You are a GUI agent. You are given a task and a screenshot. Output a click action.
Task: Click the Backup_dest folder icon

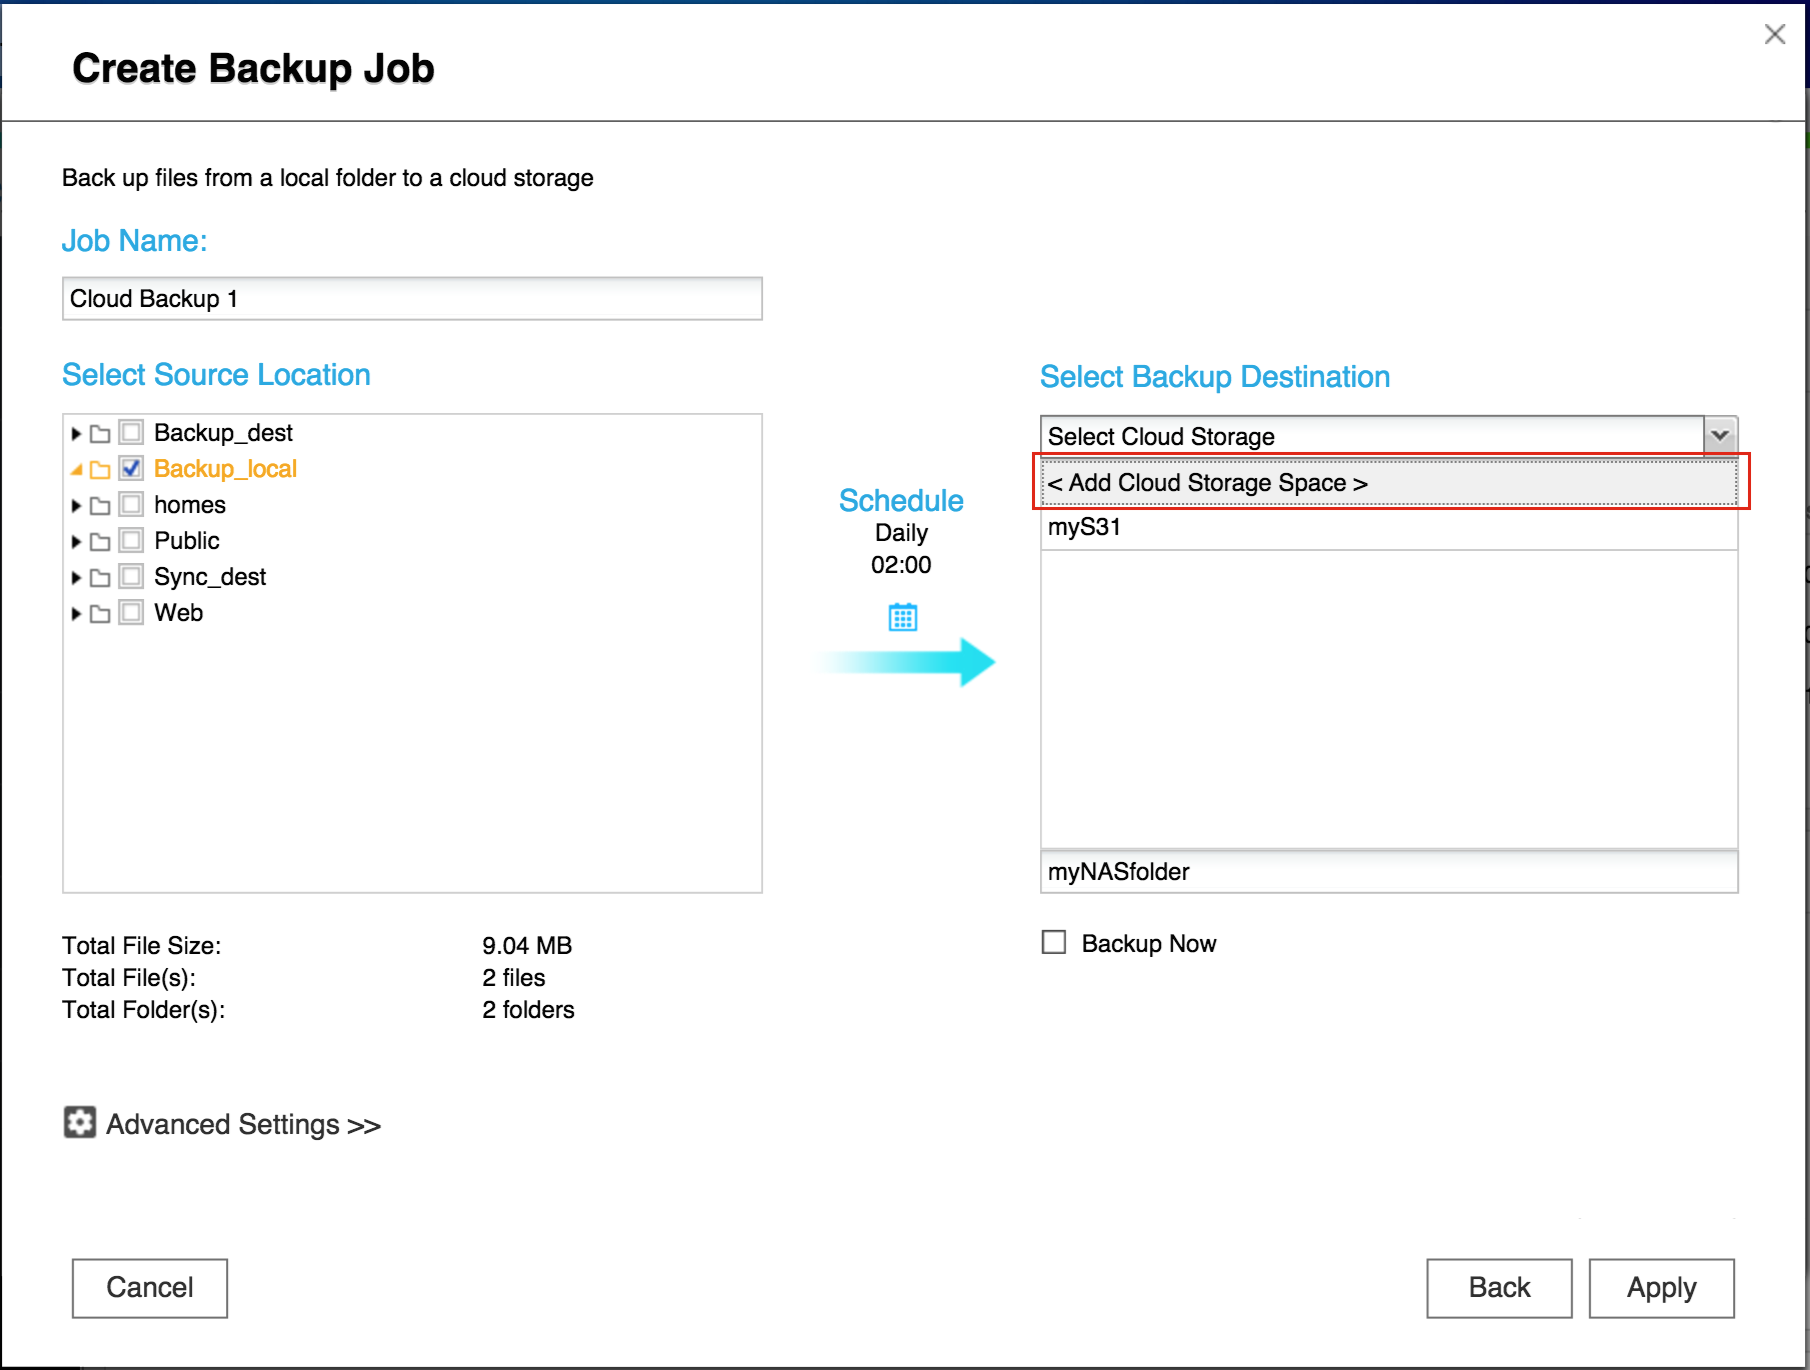(100, 434)
